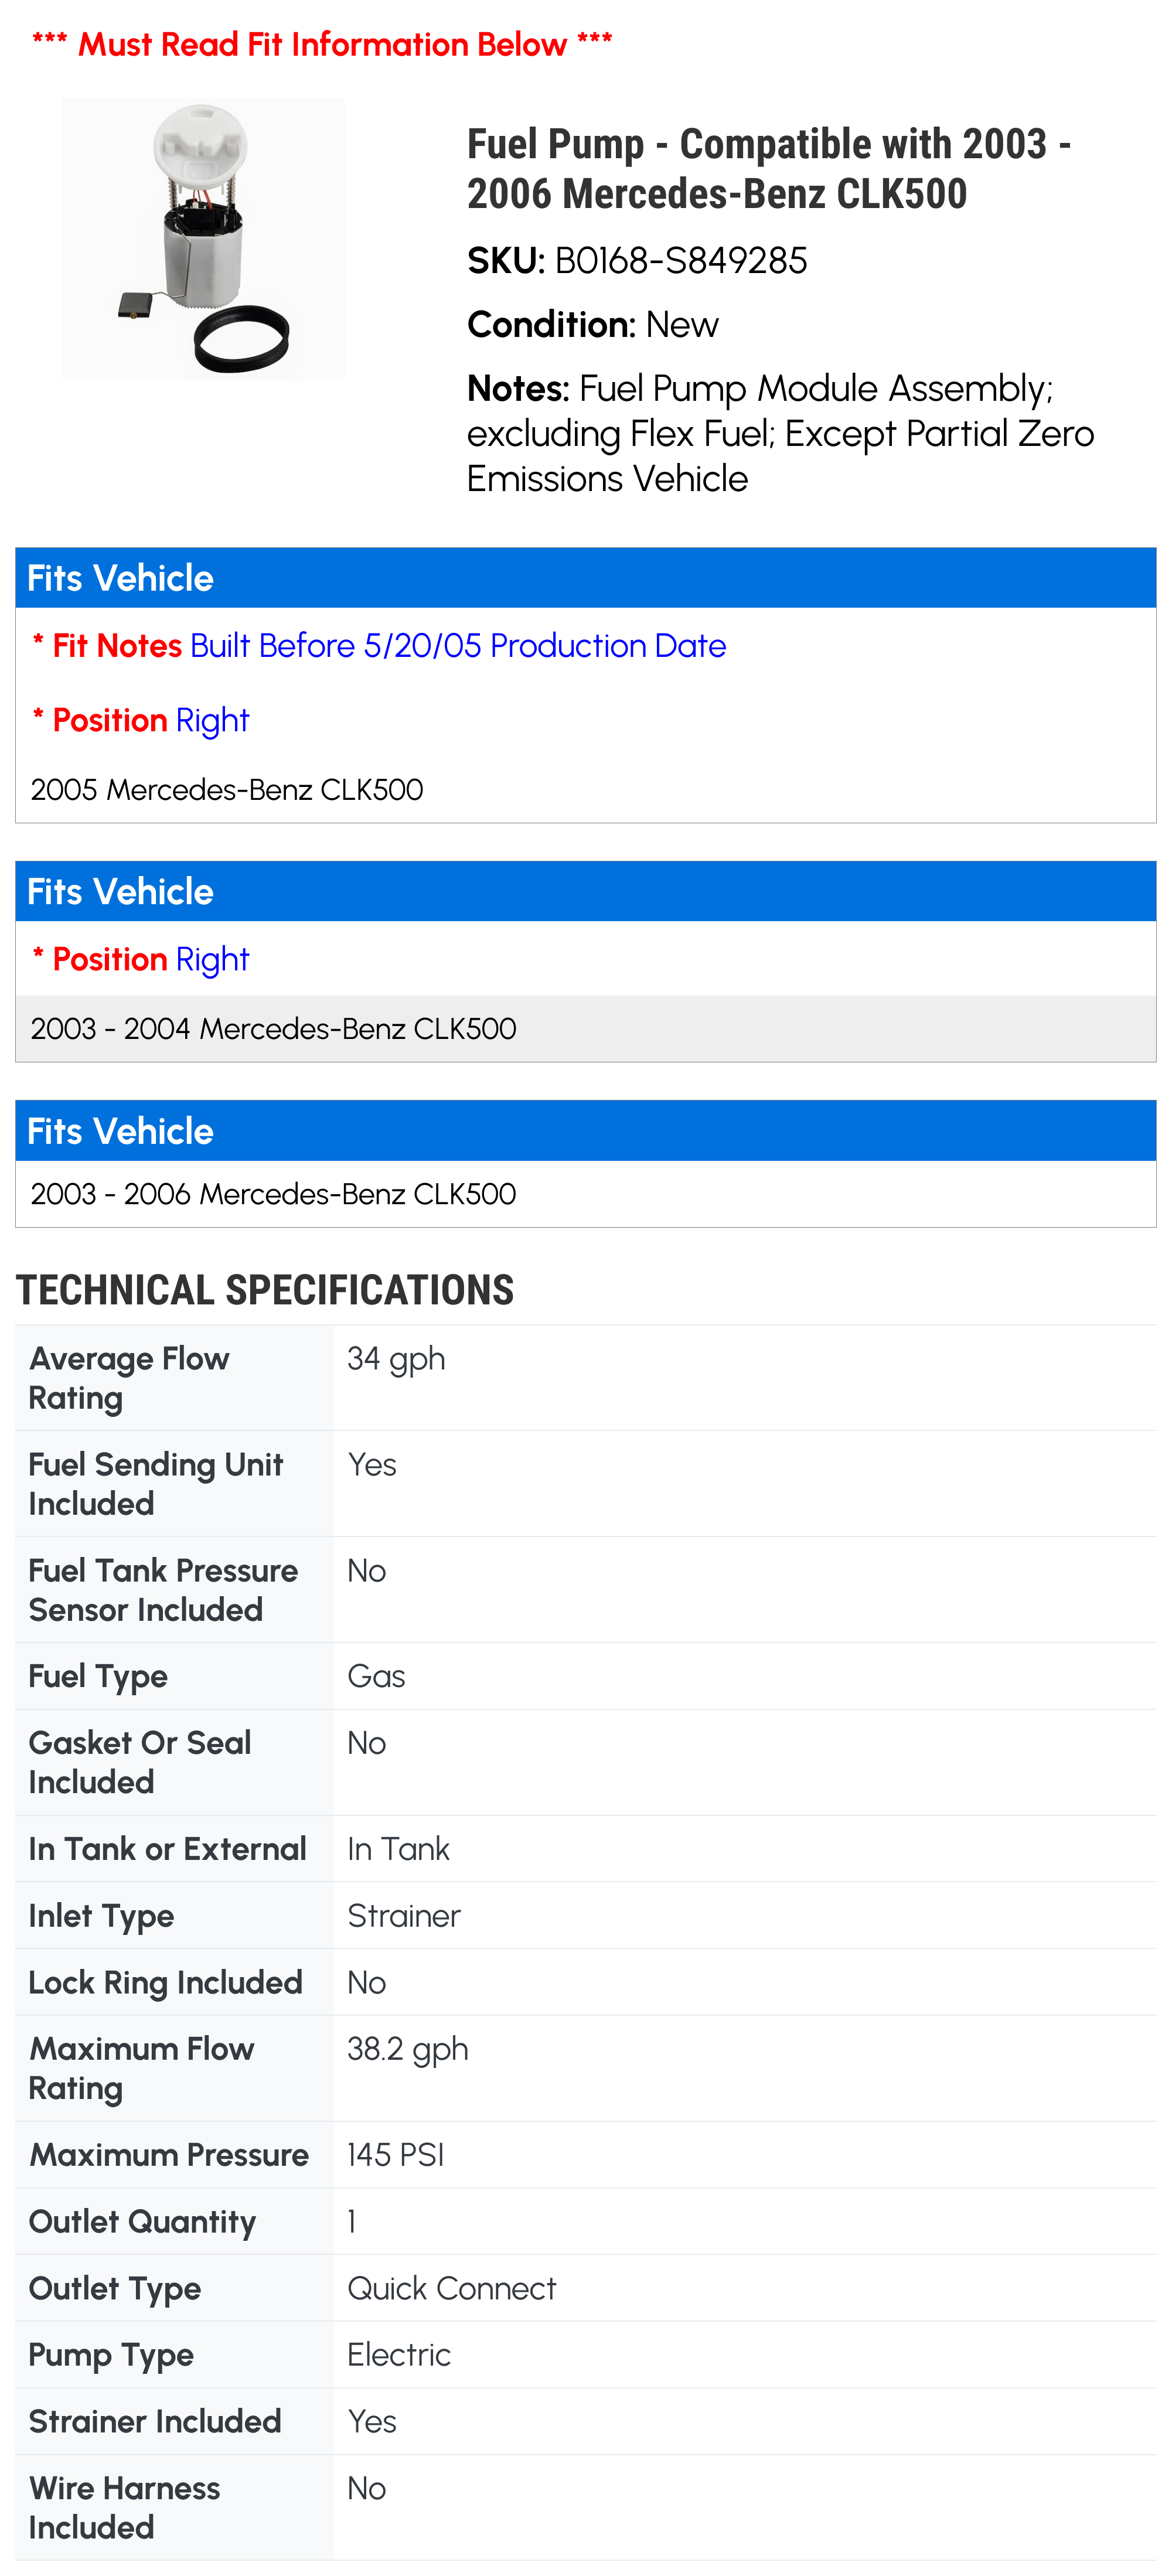Click the SKU number B0168-S849285
Screen dimensions: 1172x2576
tap(680, 261)
